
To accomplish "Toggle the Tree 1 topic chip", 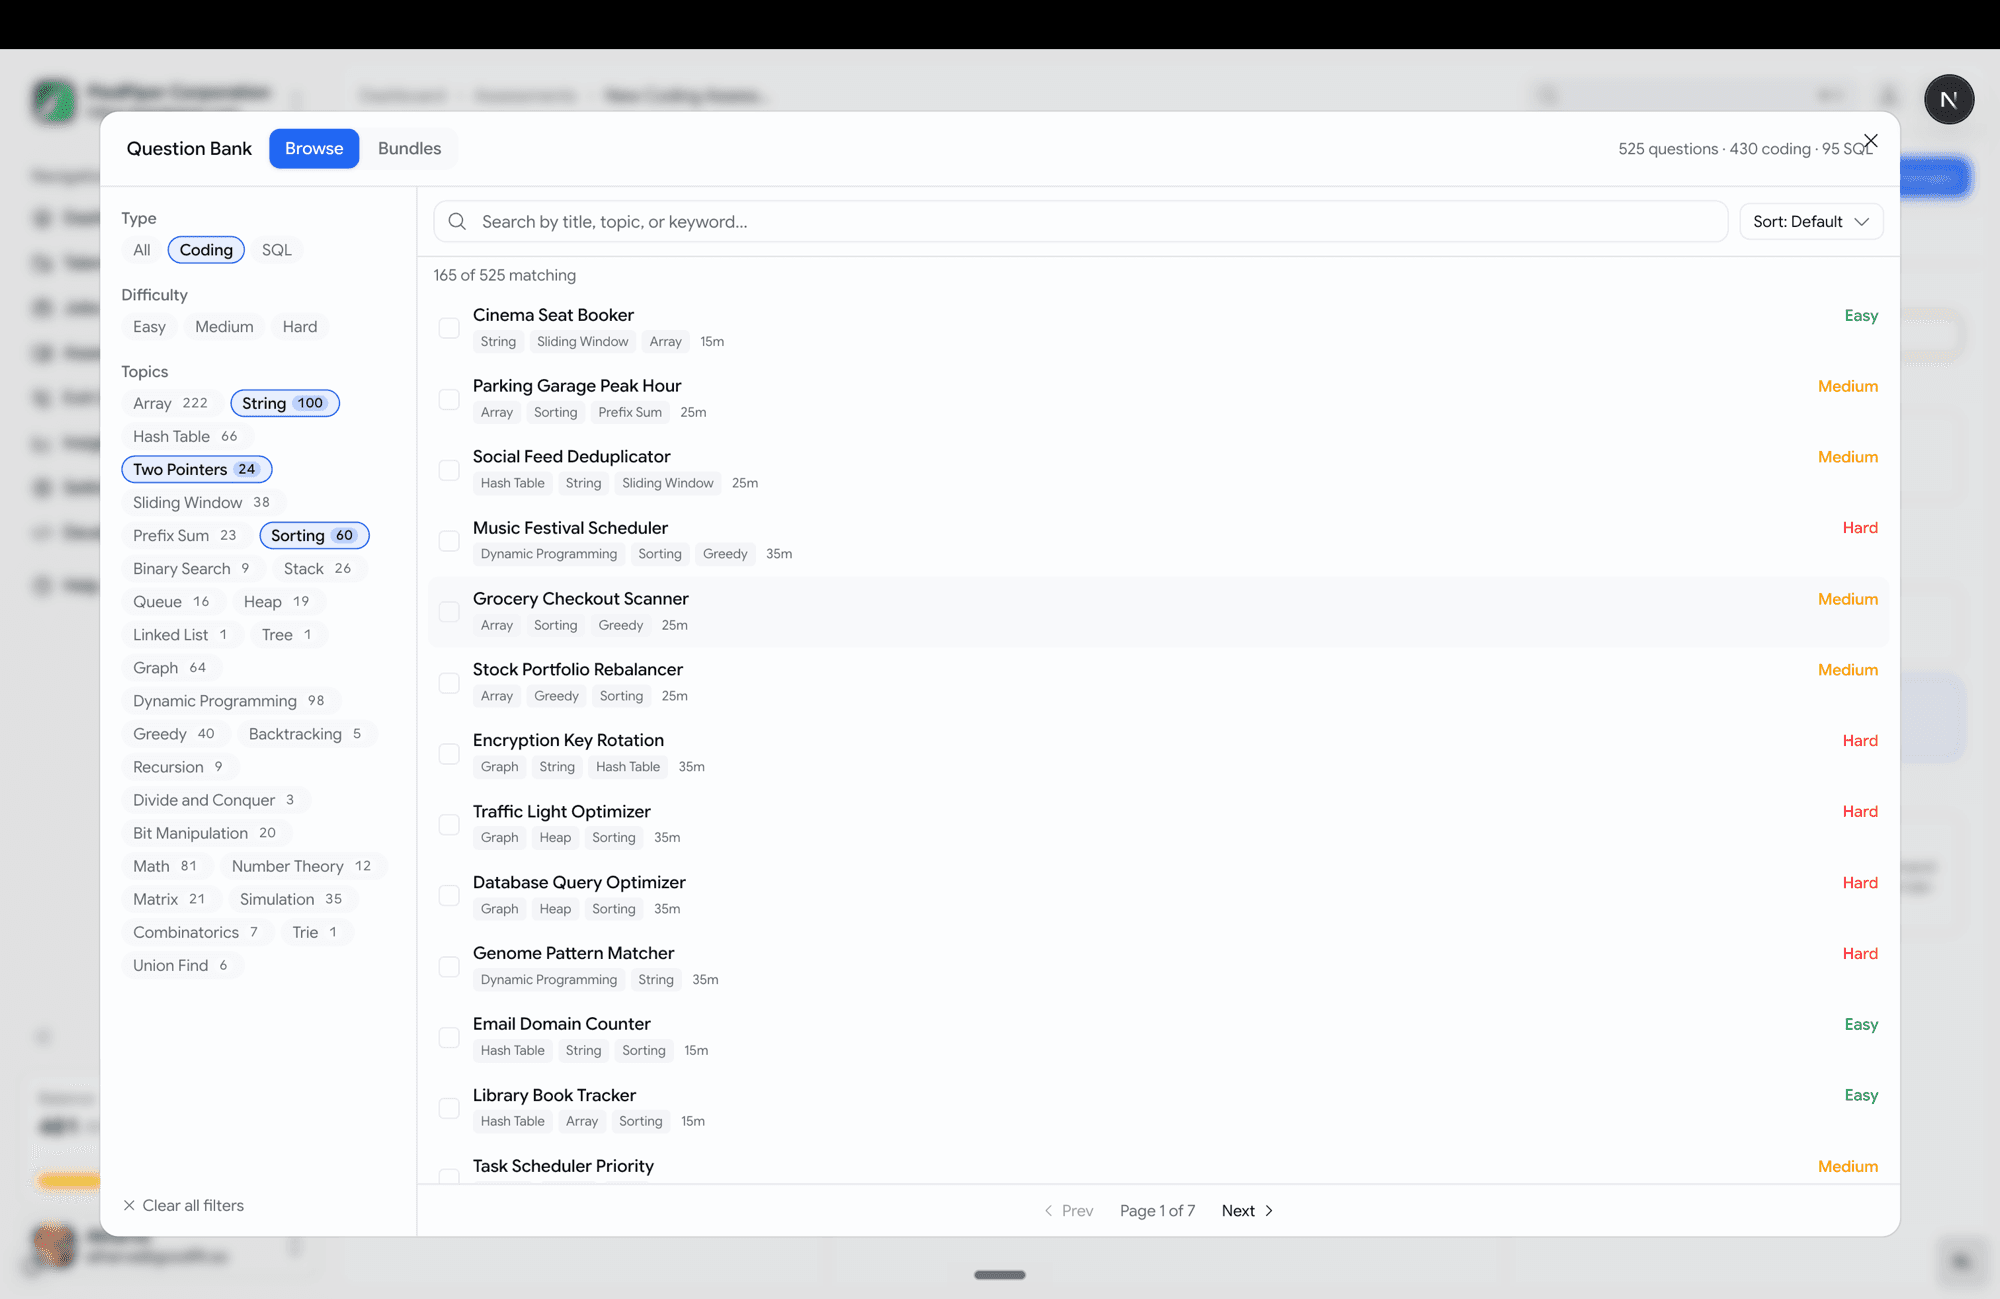I will 287,634.
